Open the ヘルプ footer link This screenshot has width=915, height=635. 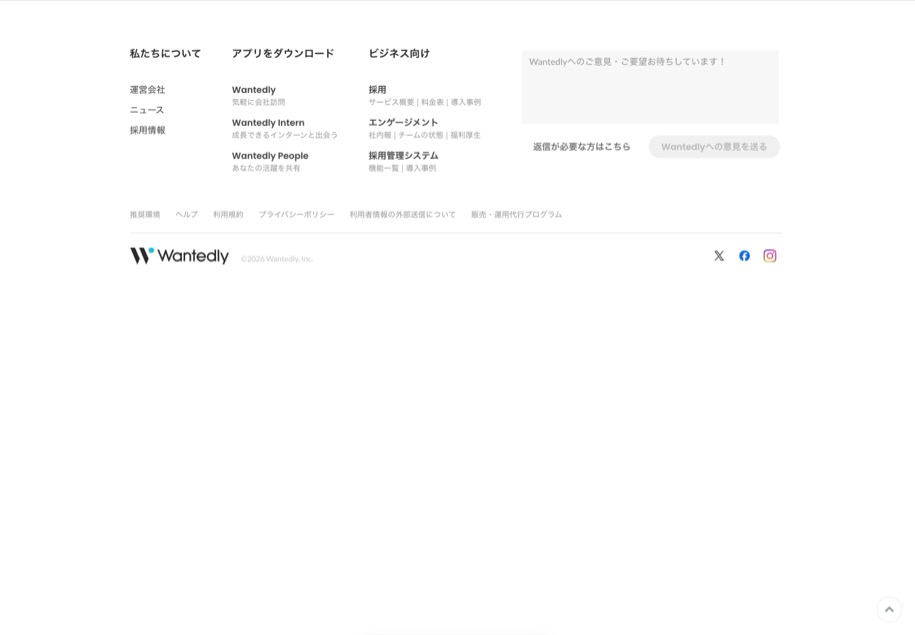coord(187,215)
